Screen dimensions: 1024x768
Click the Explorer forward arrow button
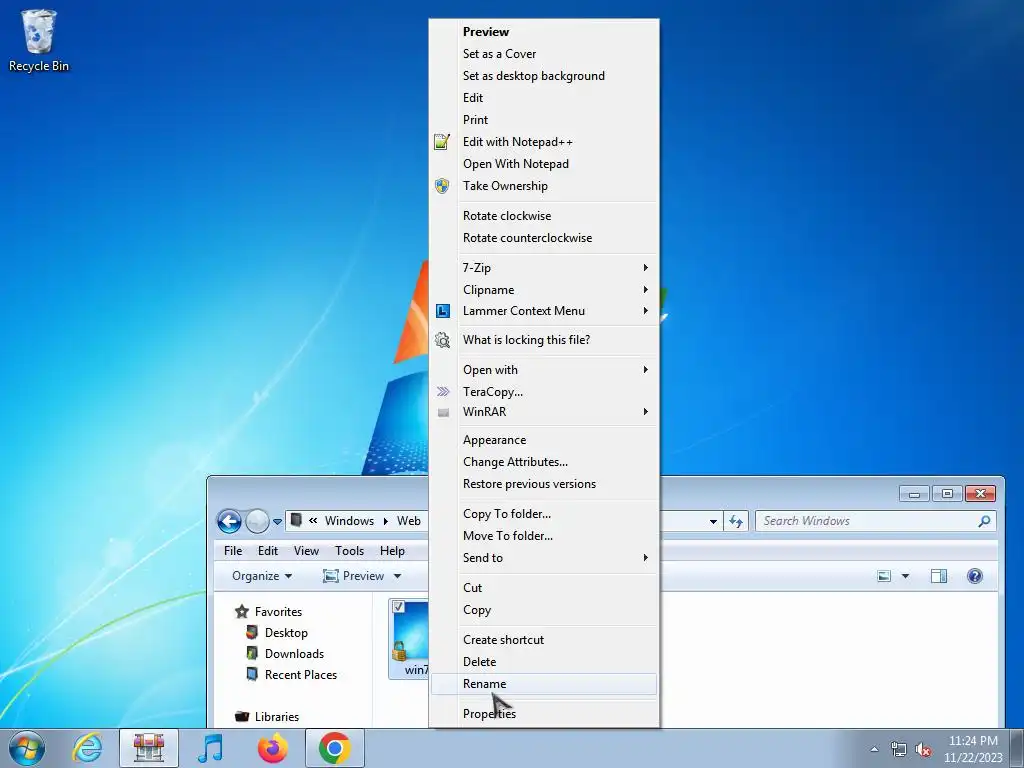[257, 521]
